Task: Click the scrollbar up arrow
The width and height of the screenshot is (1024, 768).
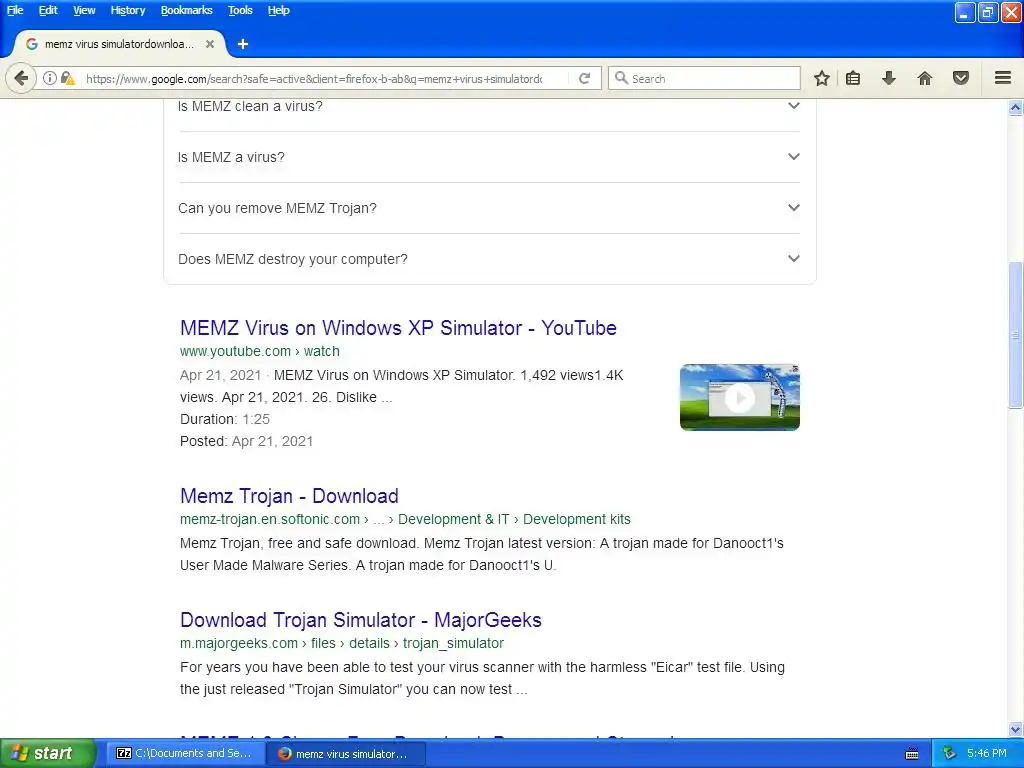Action: click(x=1016, y=108)
